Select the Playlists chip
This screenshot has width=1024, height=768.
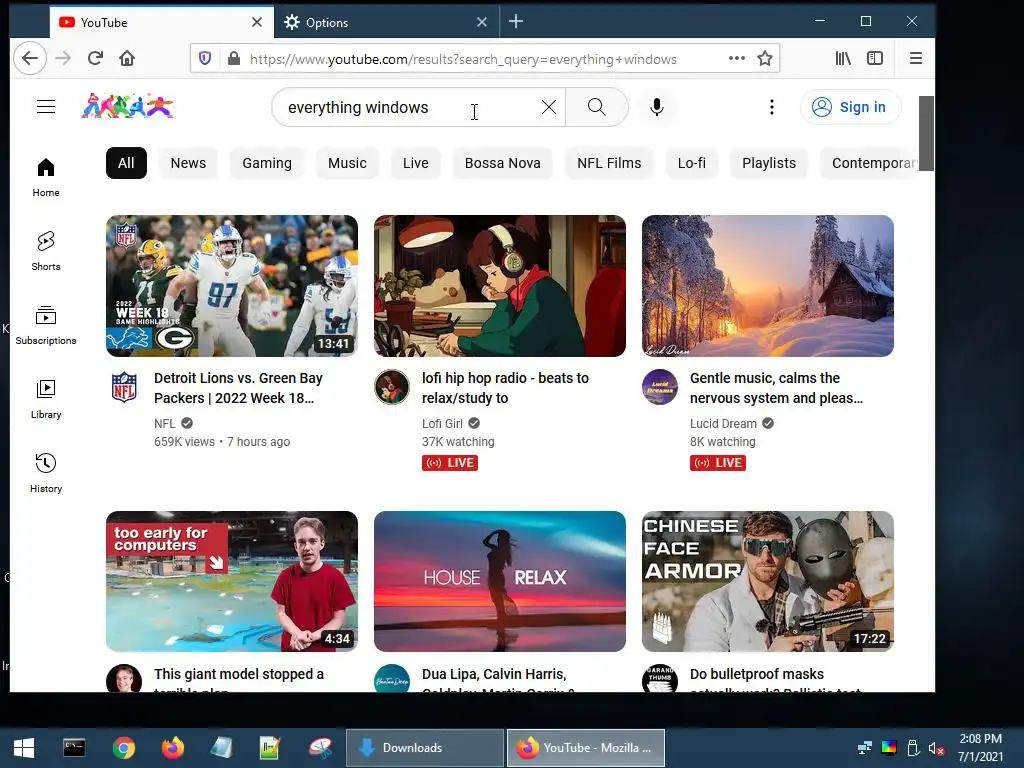[769, 163]
